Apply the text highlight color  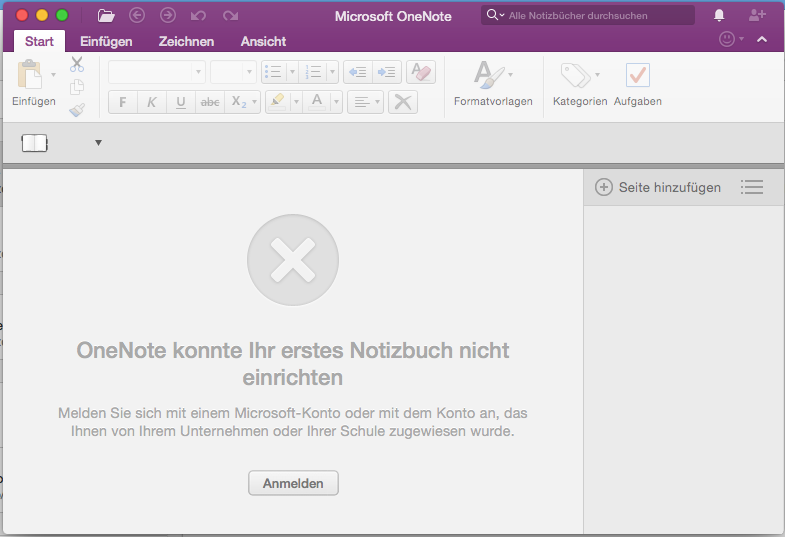[277, 103]
